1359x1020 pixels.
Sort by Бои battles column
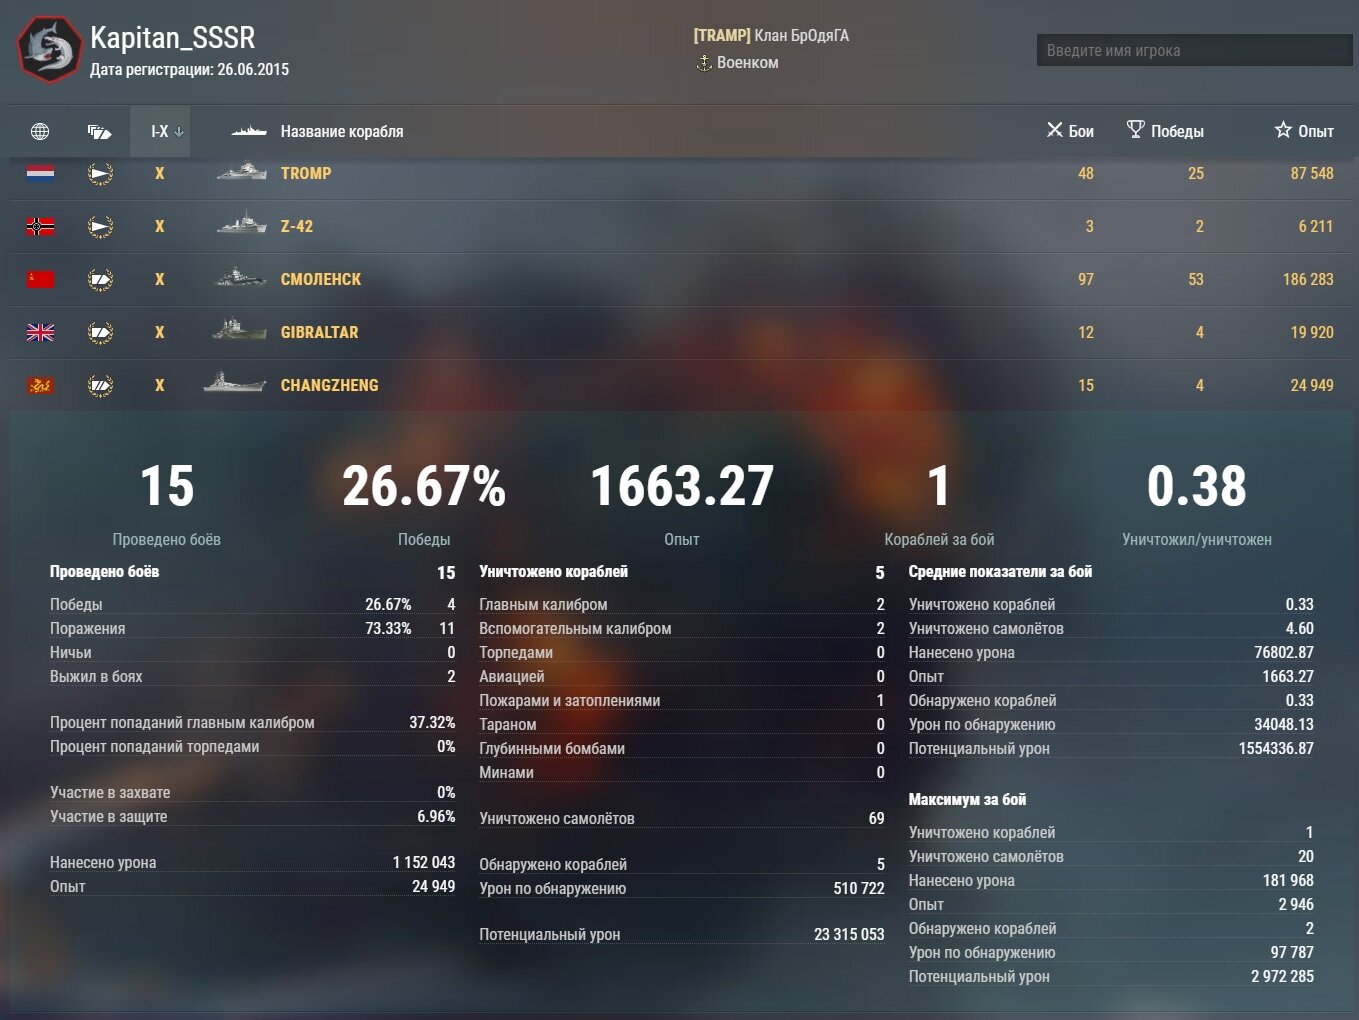click(1070, 131)
